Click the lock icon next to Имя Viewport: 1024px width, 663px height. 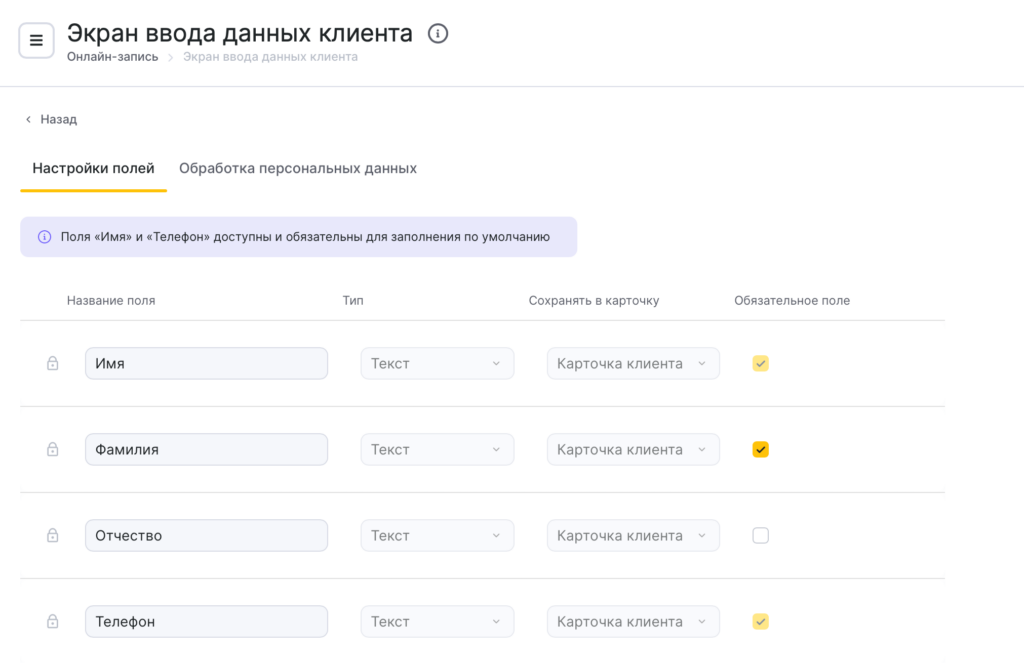click(x=53, y=364)
